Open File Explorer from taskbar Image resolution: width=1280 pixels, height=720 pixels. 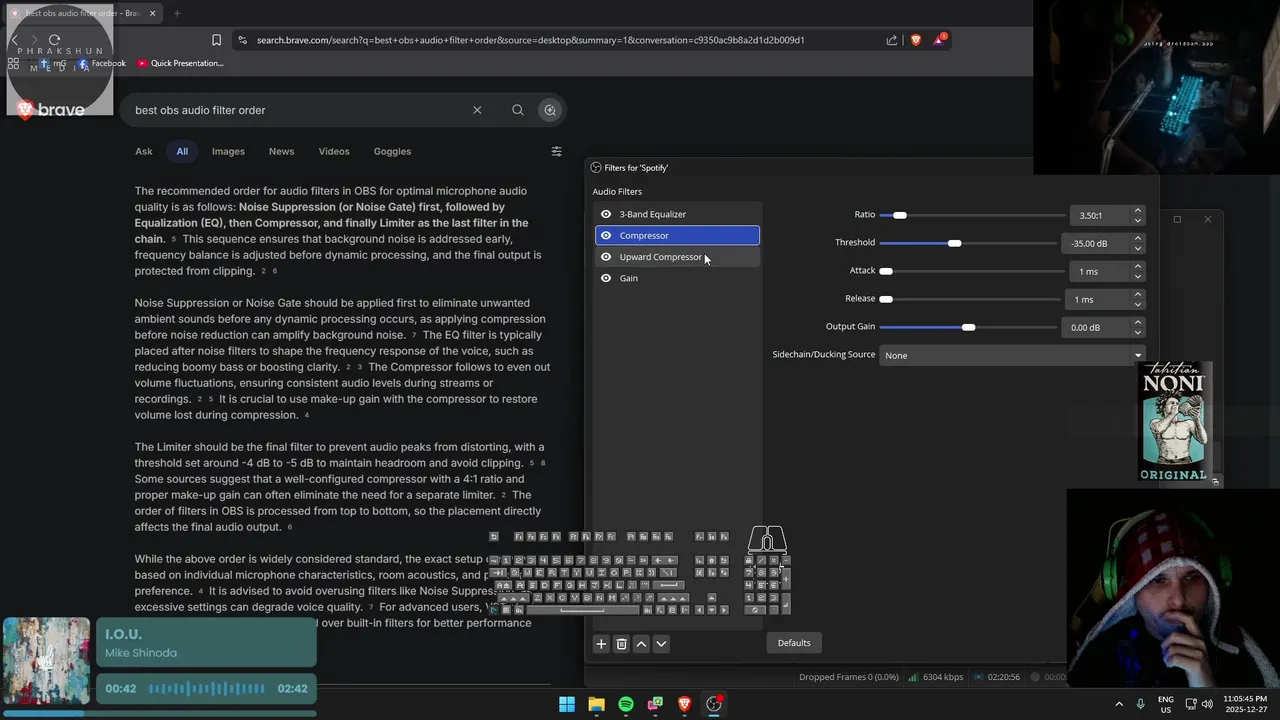[x=597, y=704]
